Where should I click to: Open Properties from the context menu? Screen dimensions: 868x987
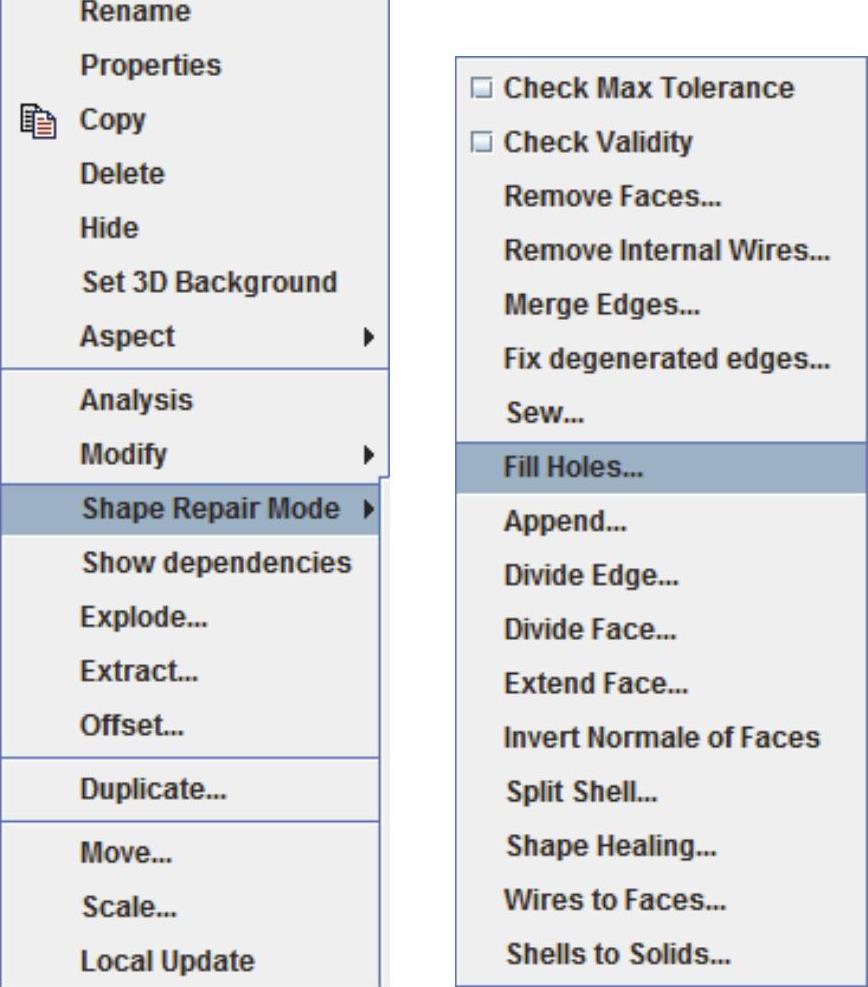point(151,66)
